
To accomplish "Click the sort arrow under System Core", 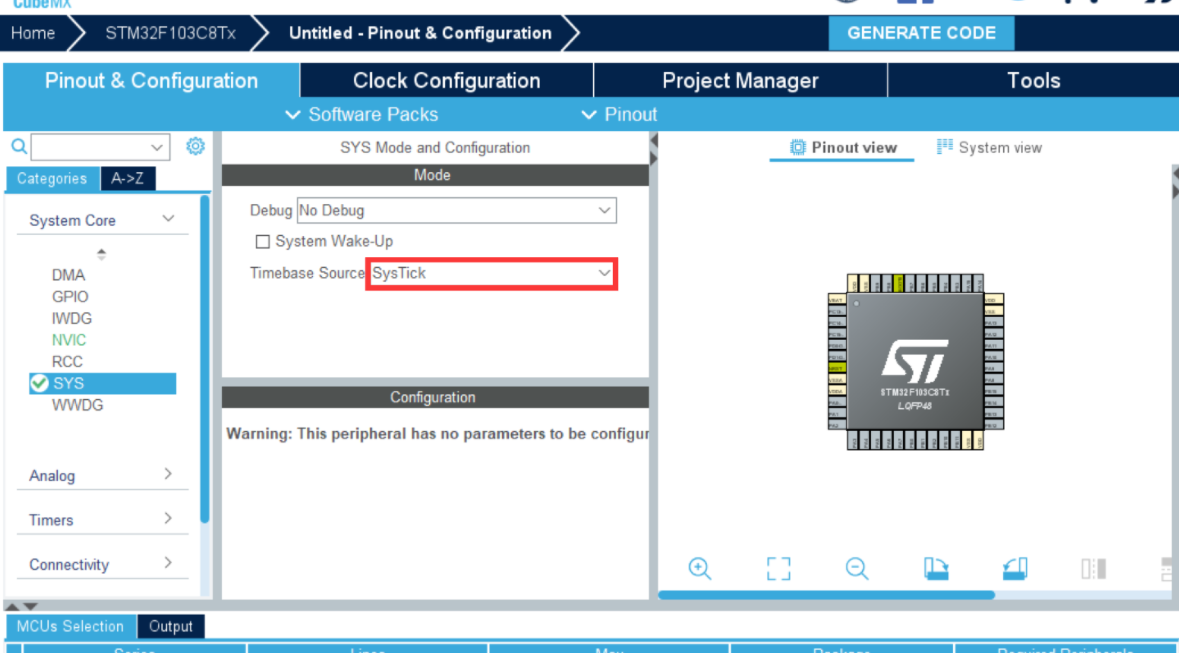I will (x=102, y=254).
